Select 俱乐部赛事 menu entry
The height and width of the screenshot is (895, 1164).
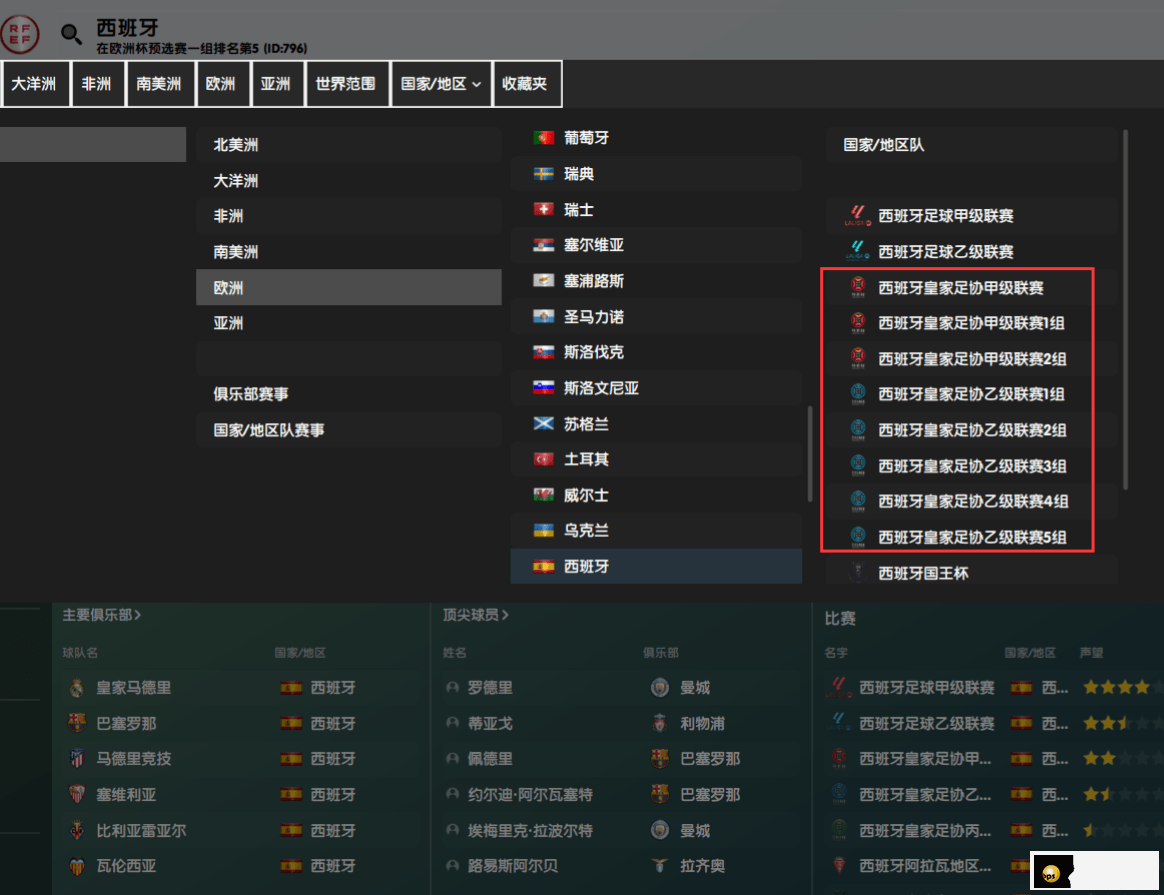pyautogui.click(x=349, y=394)
